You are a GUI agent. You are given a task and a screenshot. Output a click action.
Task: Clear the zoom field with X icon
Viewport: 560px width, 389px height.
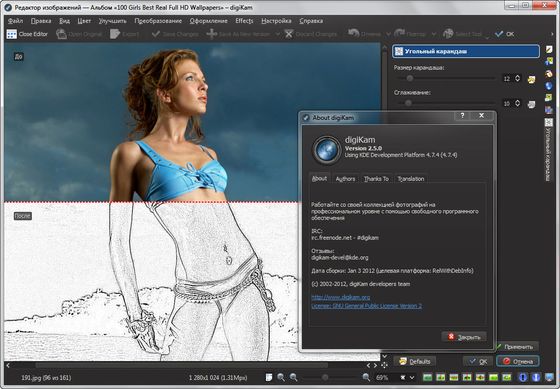coord(403,377)
